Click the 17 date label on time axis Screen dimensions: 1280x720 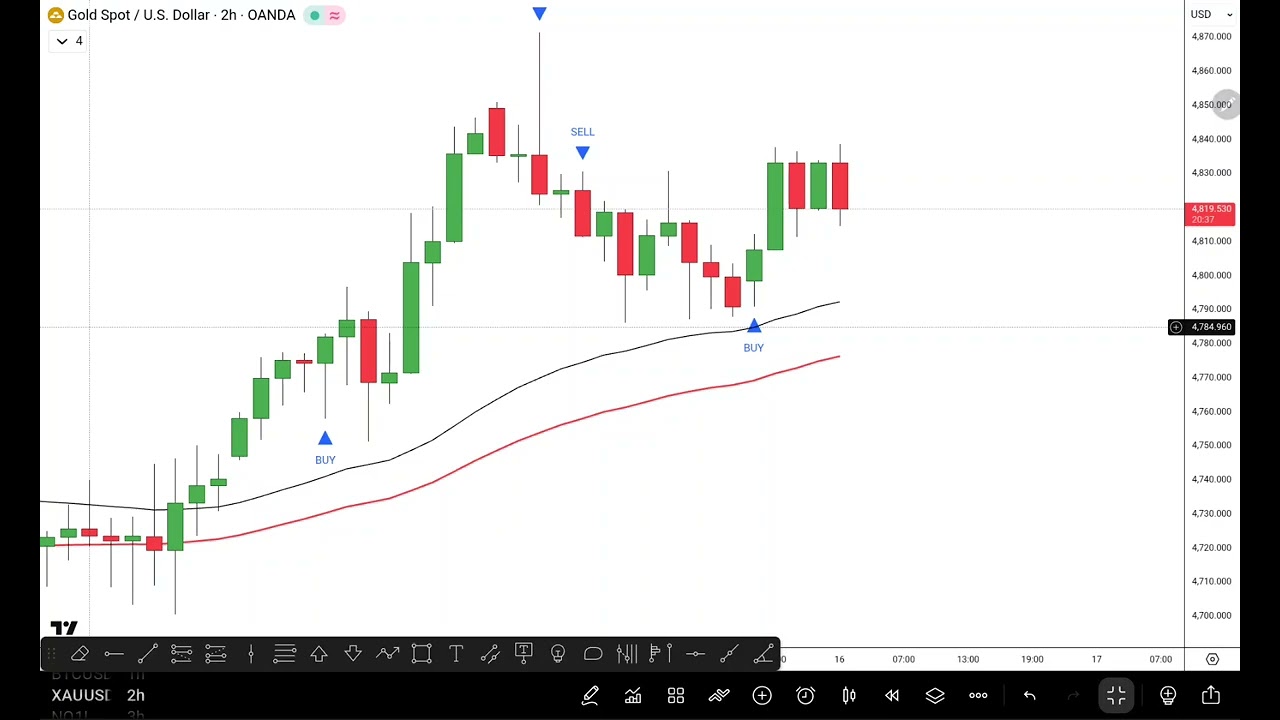tap(1097, 659)
